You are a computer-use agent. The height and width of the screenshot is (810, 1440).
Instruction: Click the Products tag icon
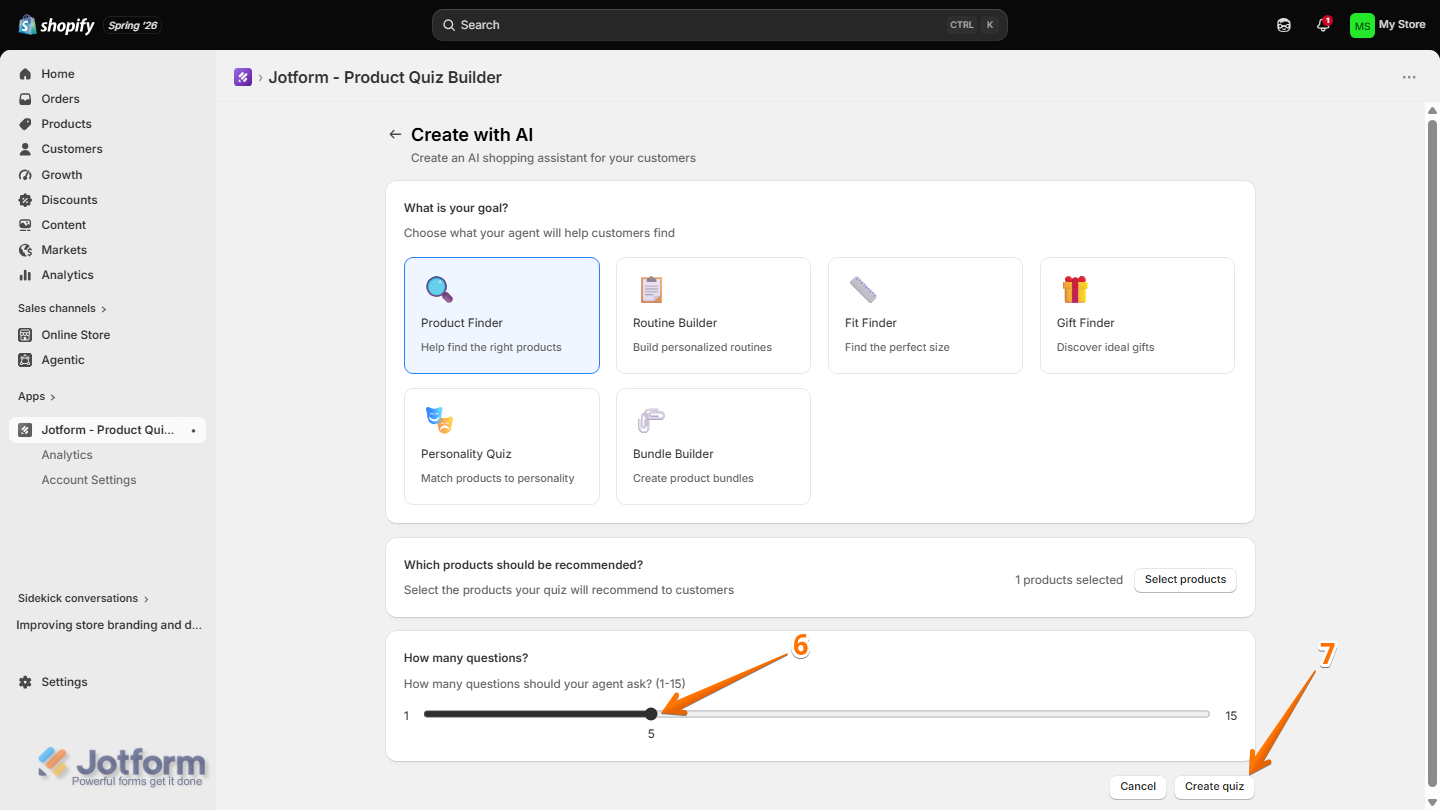coord(26,124)
